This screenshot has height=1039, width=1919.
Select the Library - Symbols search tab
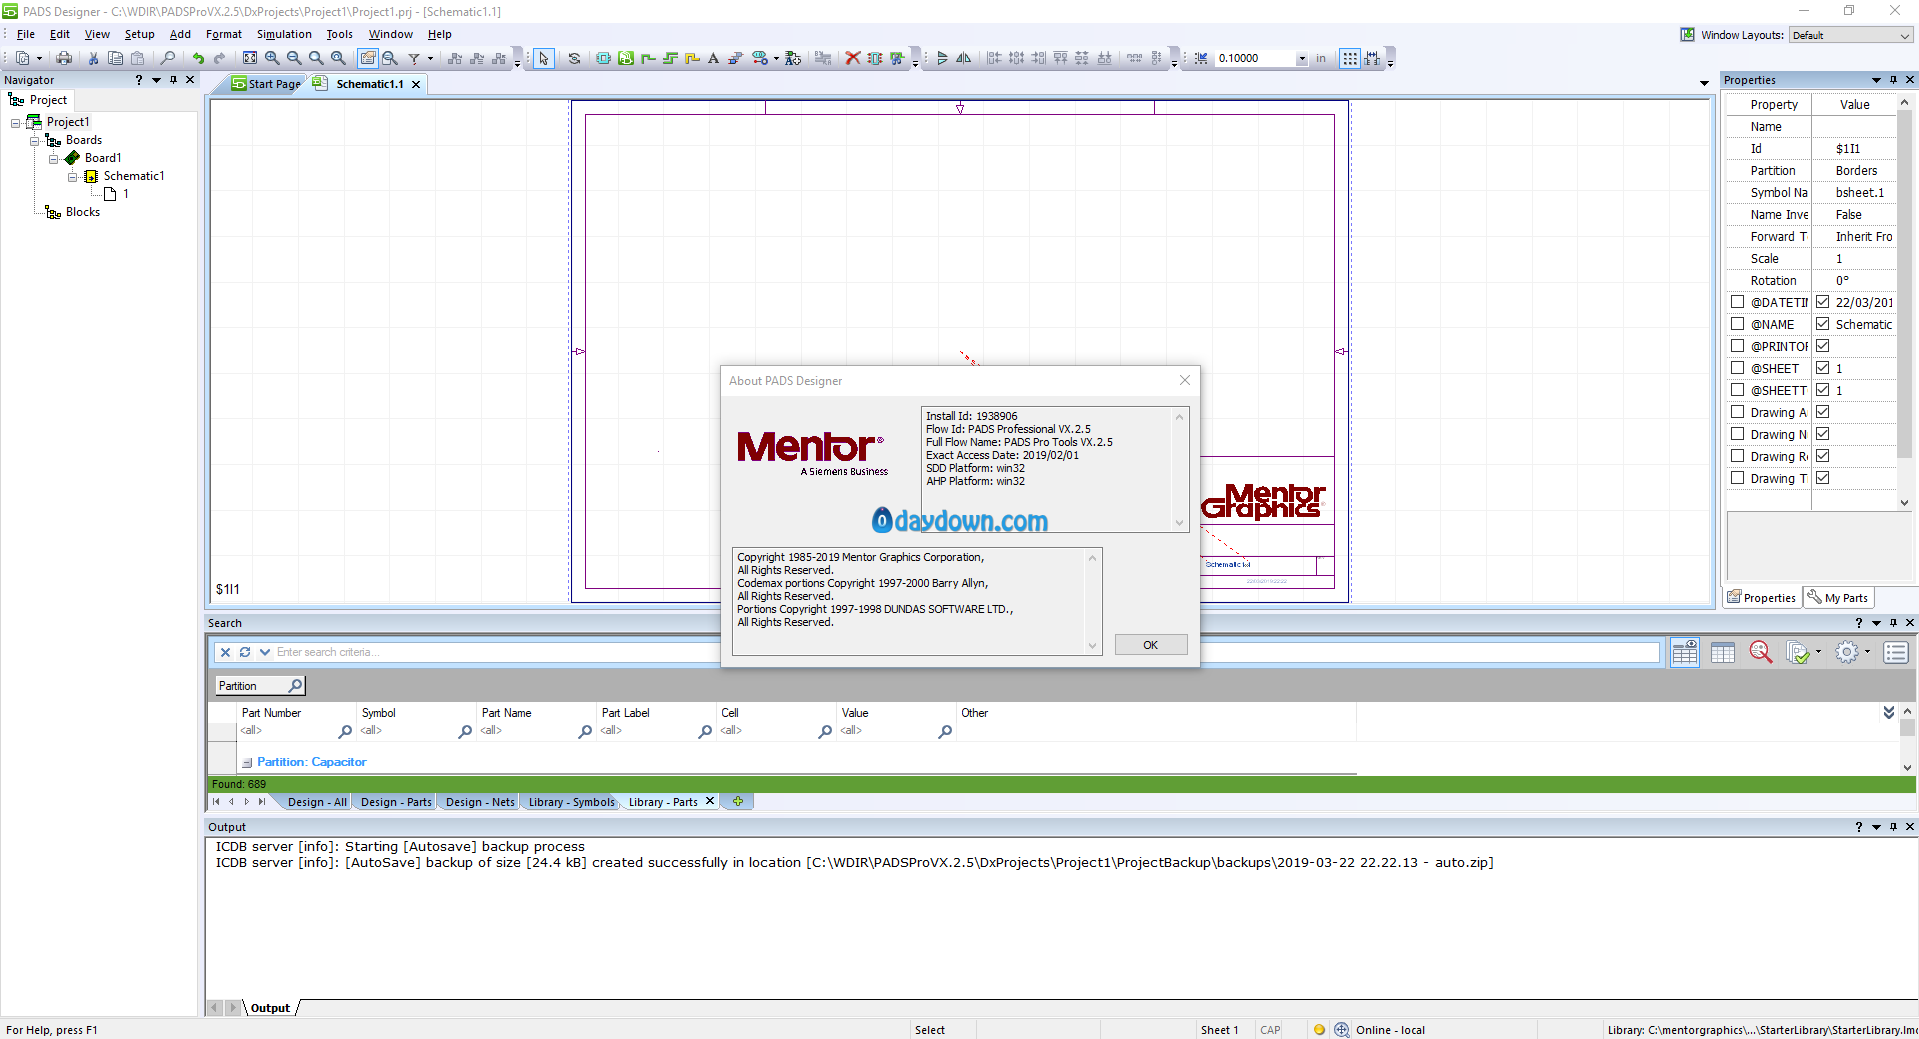571,802
